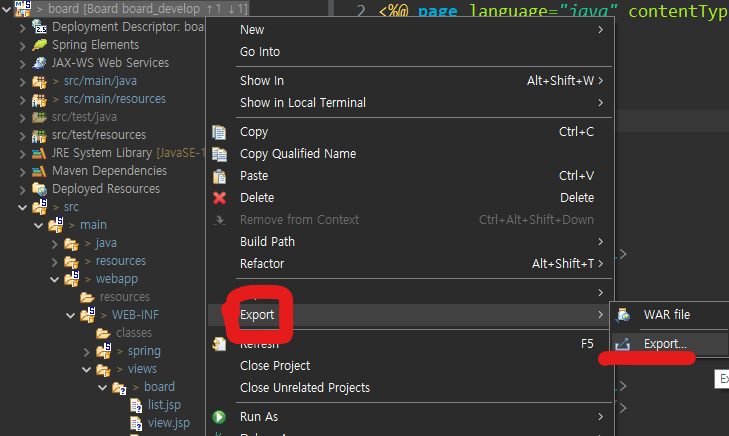This screenshot has width=729, height=436.
Task: Click the list.jsp file icon
Action: click(136, 405)
